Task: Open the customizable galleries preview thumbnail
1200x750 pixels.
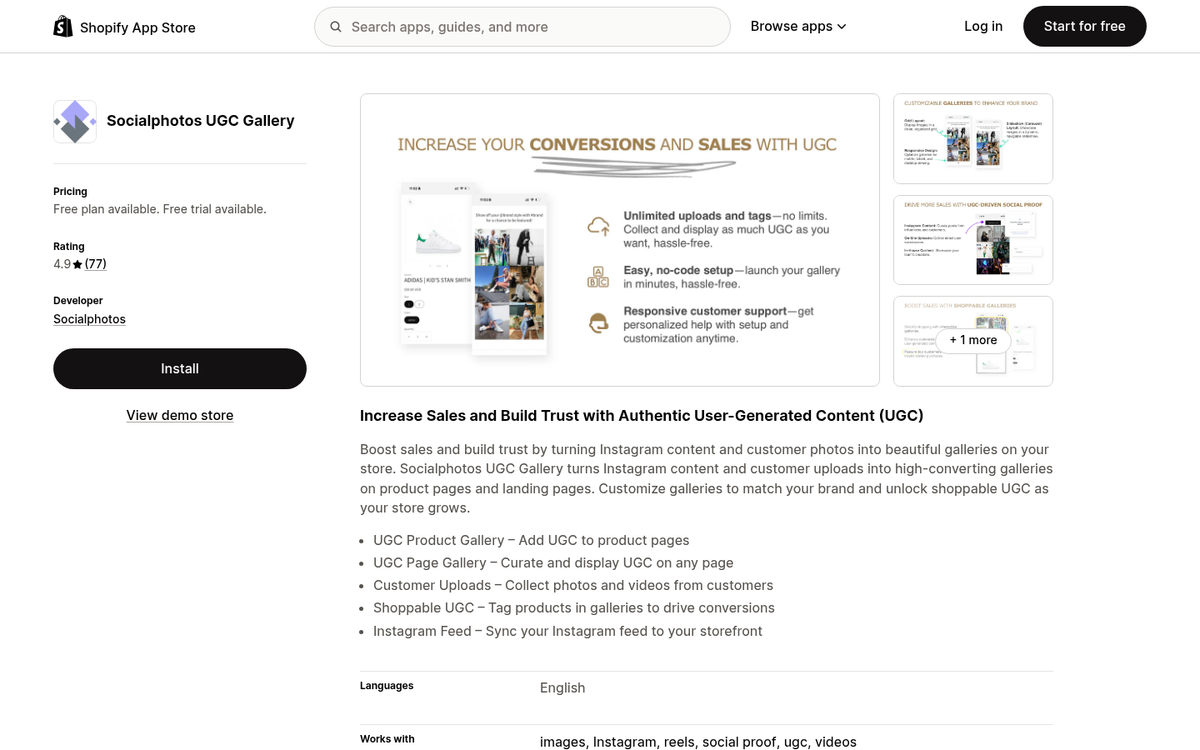Action: (972, 138)
